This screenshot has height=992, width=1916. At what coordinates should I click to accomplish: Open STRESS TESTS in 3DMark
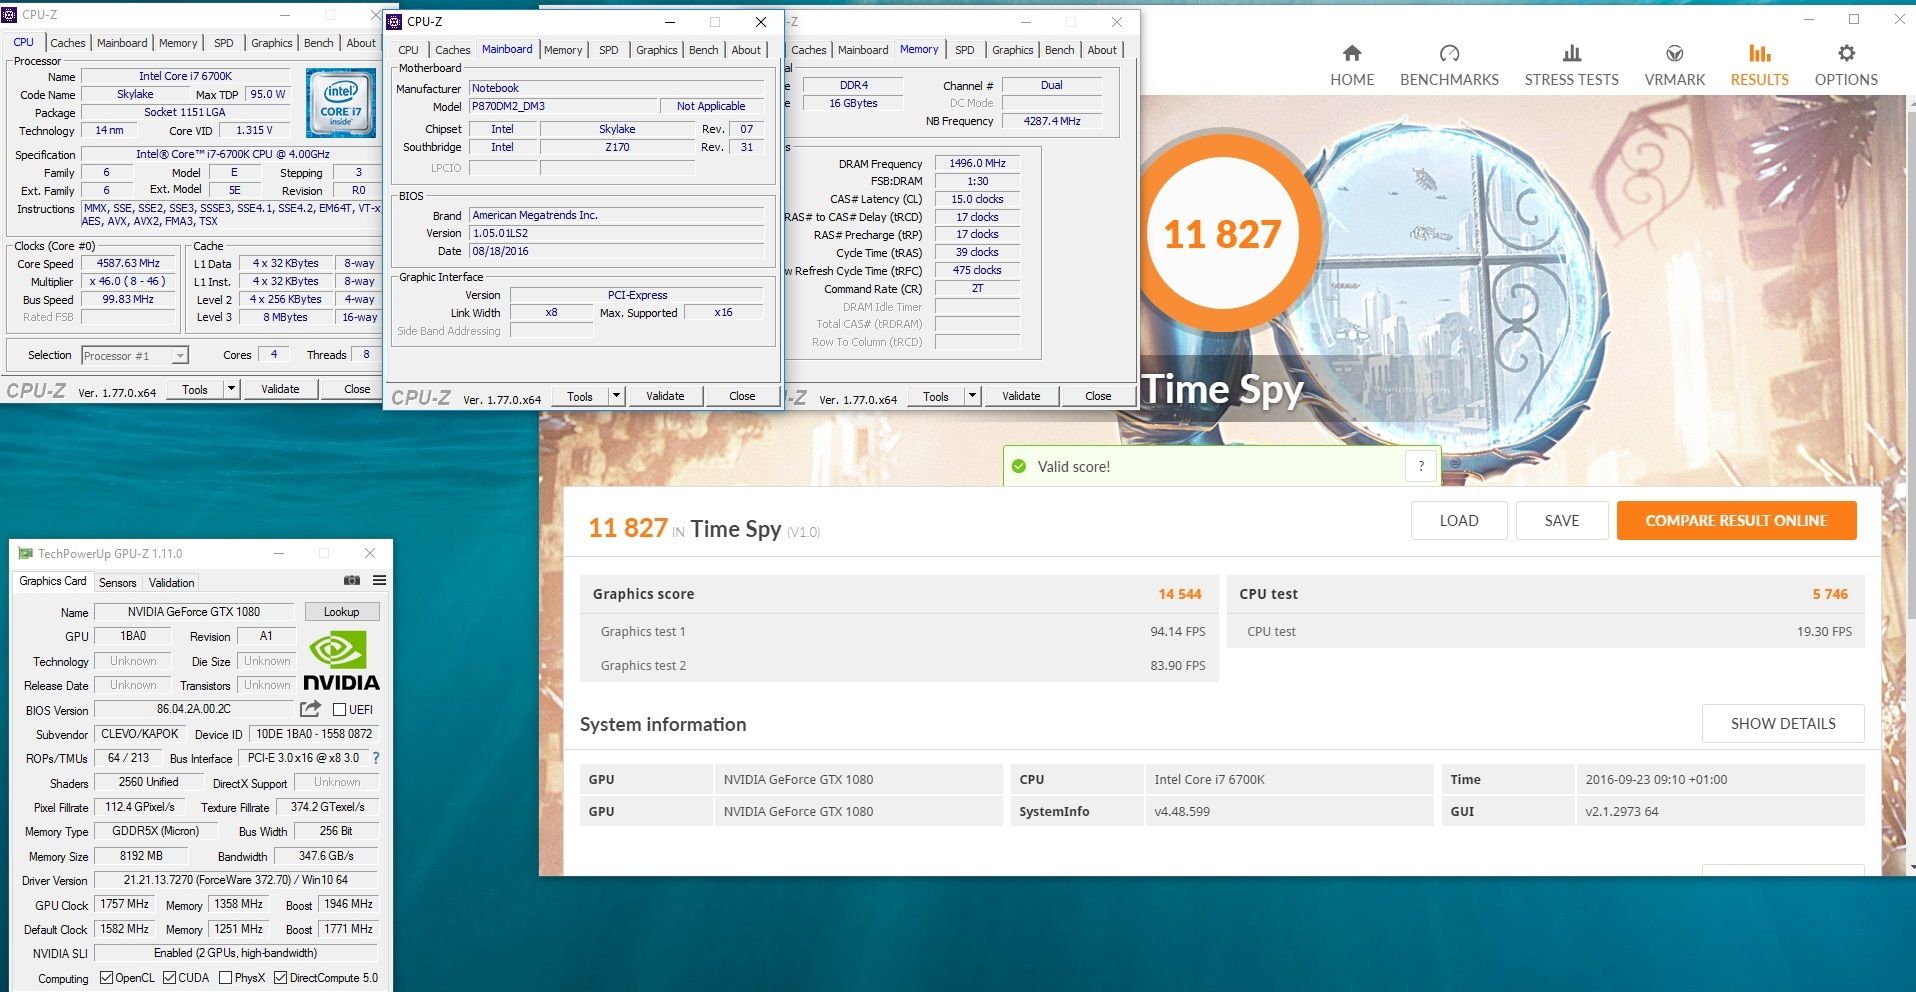coord(1571,66)
